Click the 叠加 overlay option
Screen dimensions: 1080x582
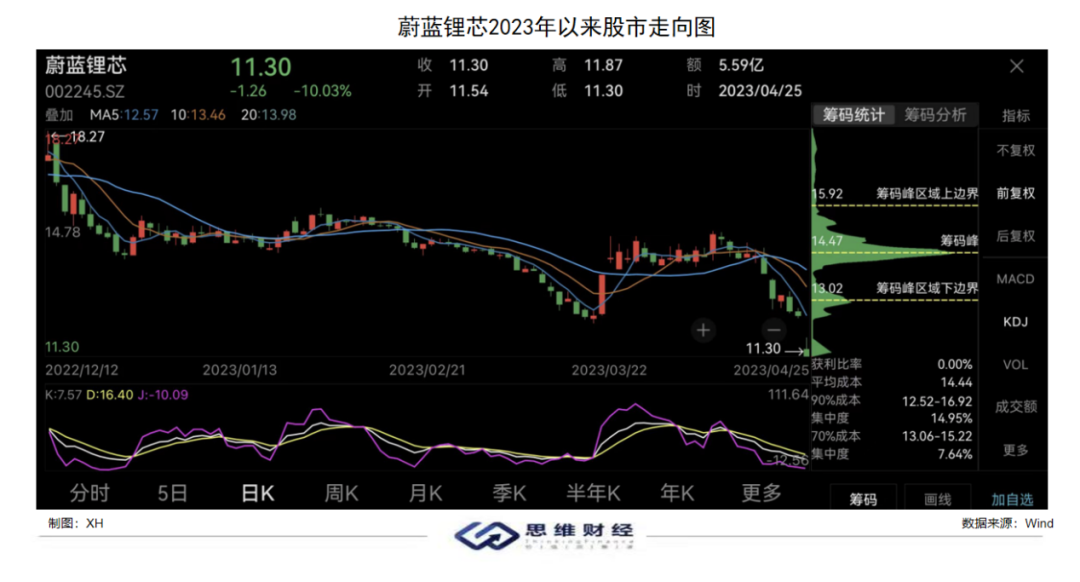pos(59,115)
